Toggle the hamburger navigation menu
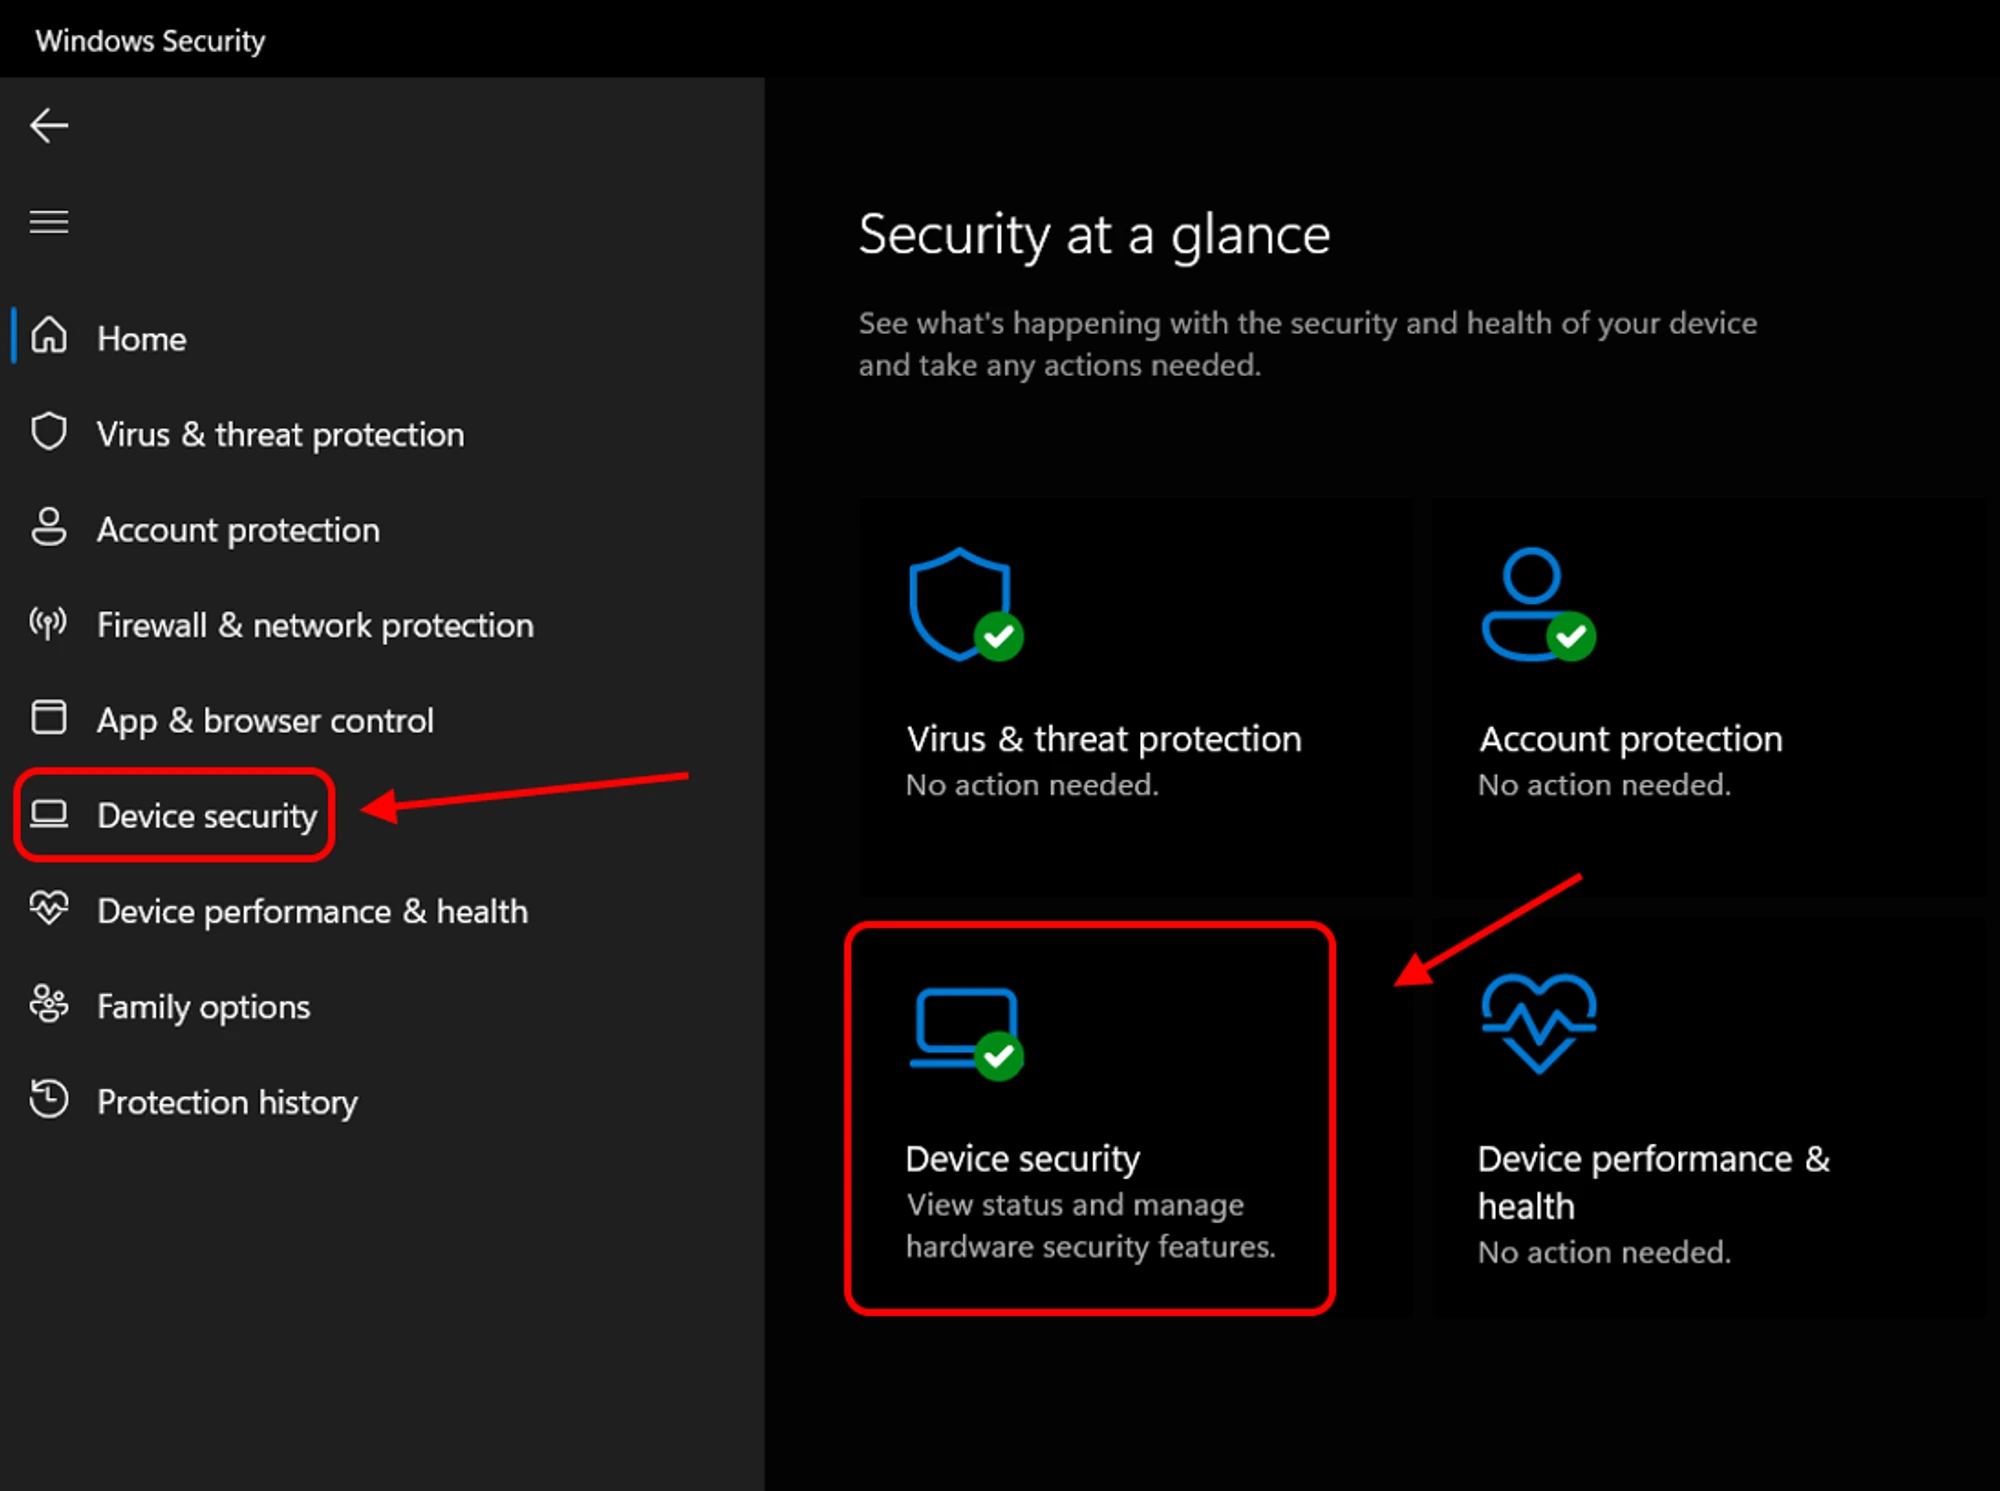Screen dimensions: 2000x1491 tap(48, 221)
